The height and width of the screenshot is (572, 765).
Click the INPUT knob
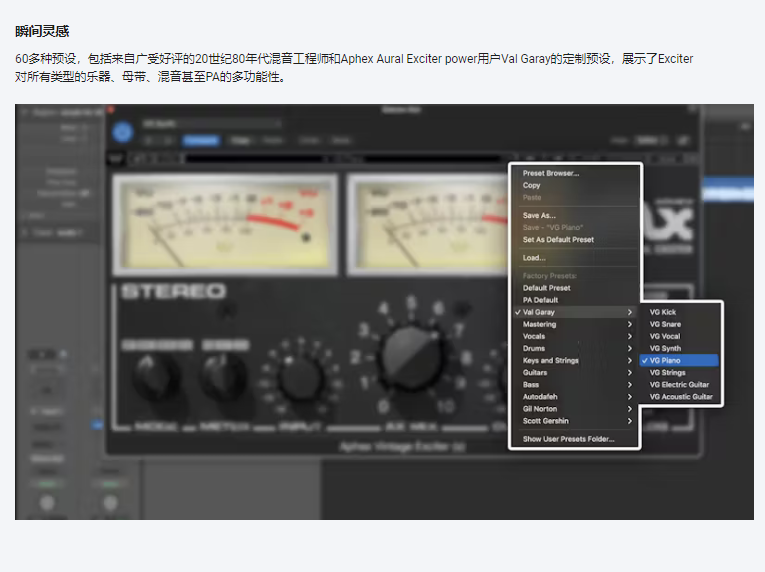(300, 378)
